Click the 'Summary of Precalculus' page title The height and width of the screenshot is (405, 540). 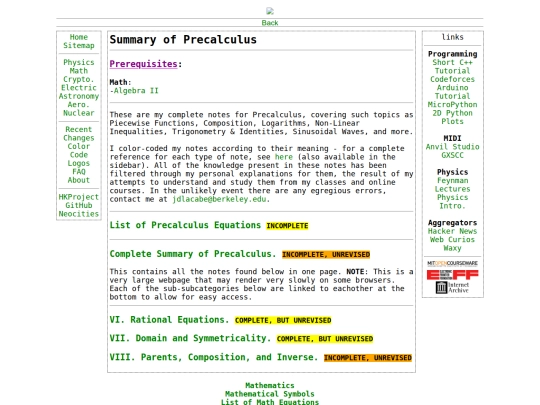point(183,40)
